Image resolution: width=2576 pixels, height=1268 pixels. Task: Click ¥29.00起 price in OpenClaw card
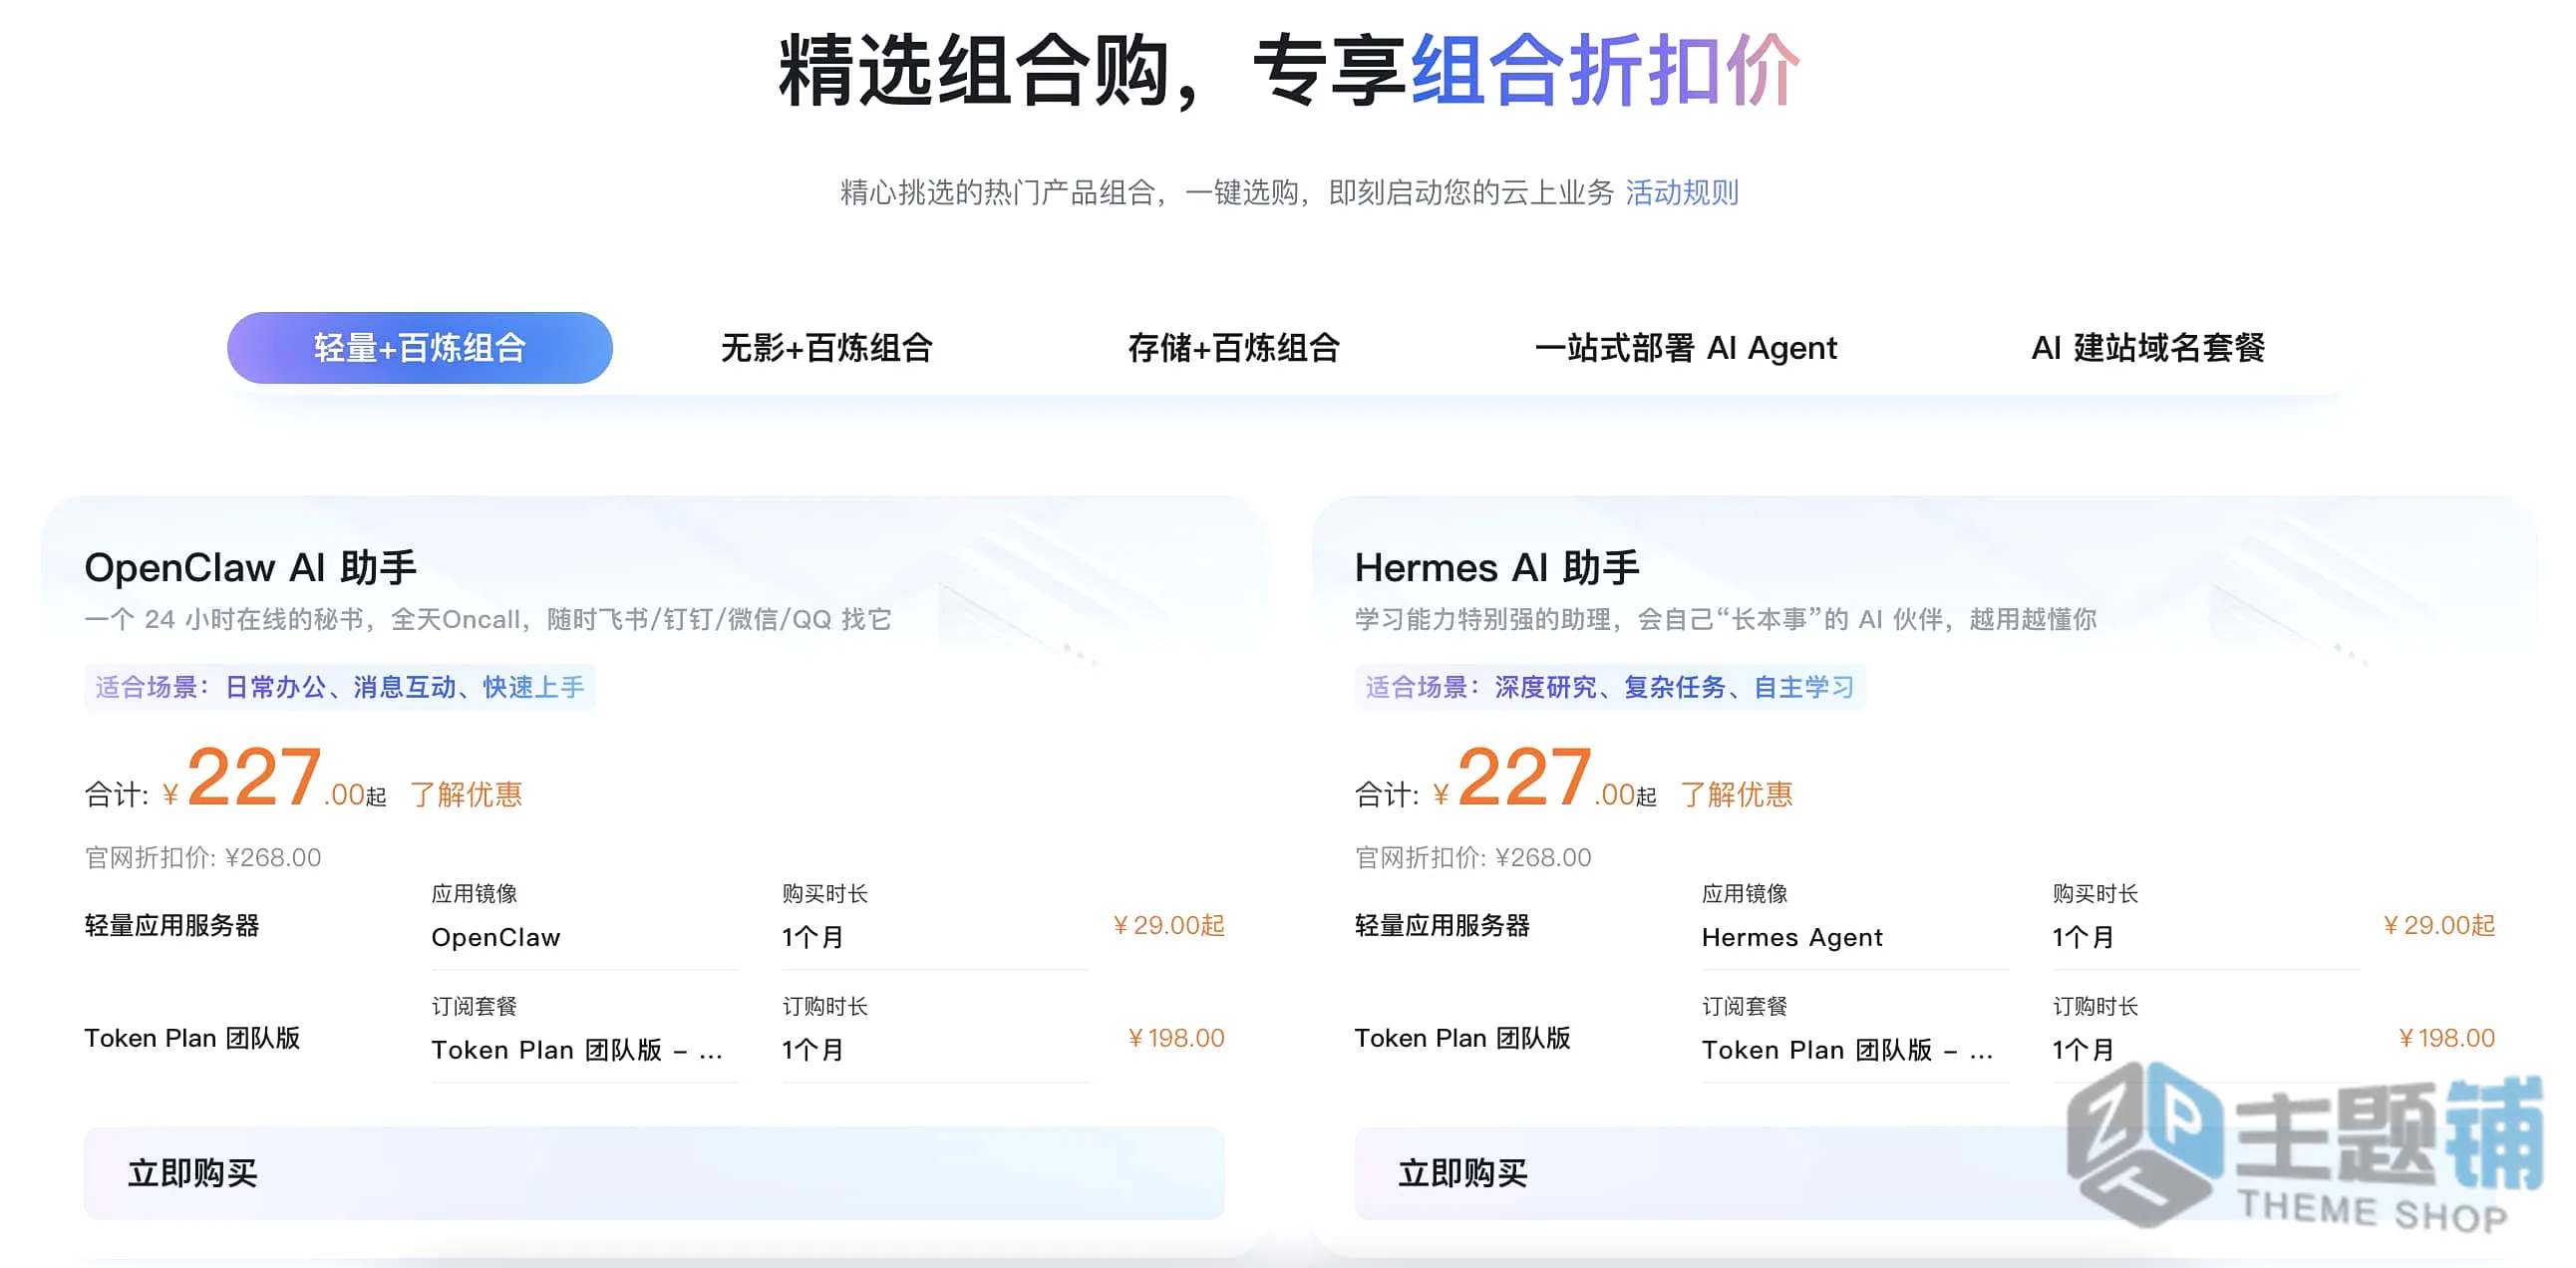1168,925
